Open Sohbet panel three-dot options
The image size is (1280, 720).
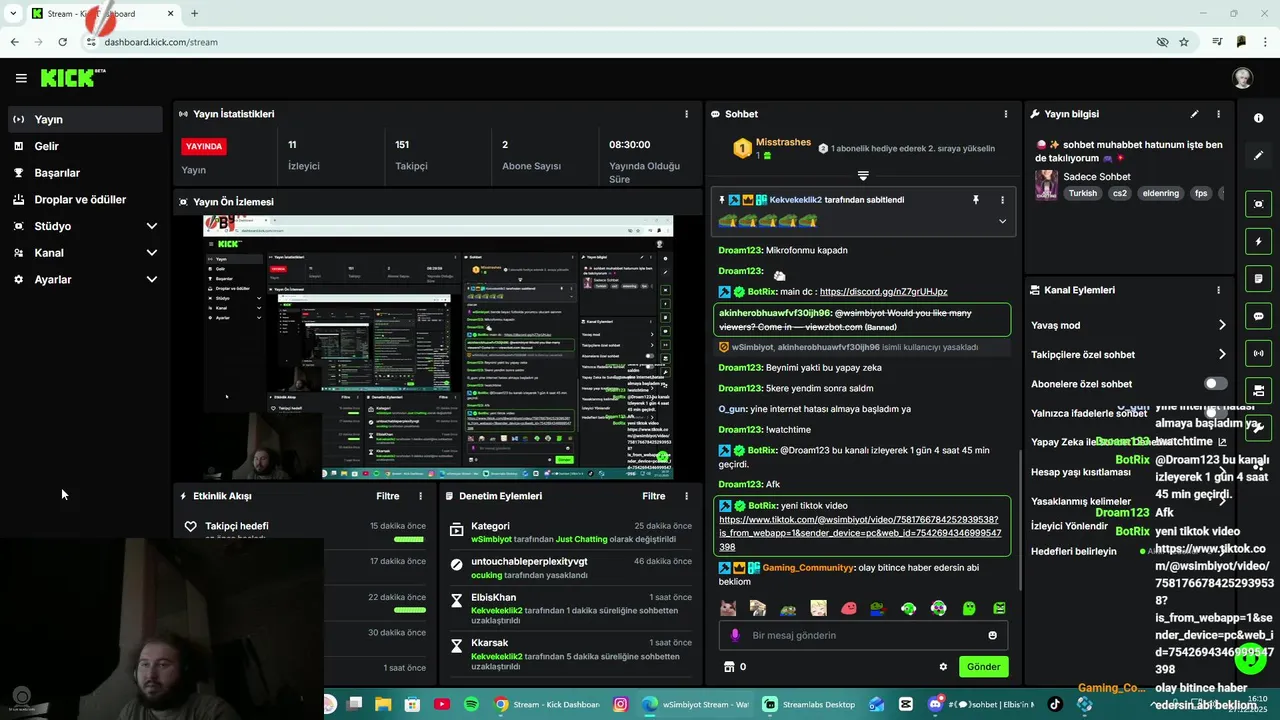pos(1007,114)
